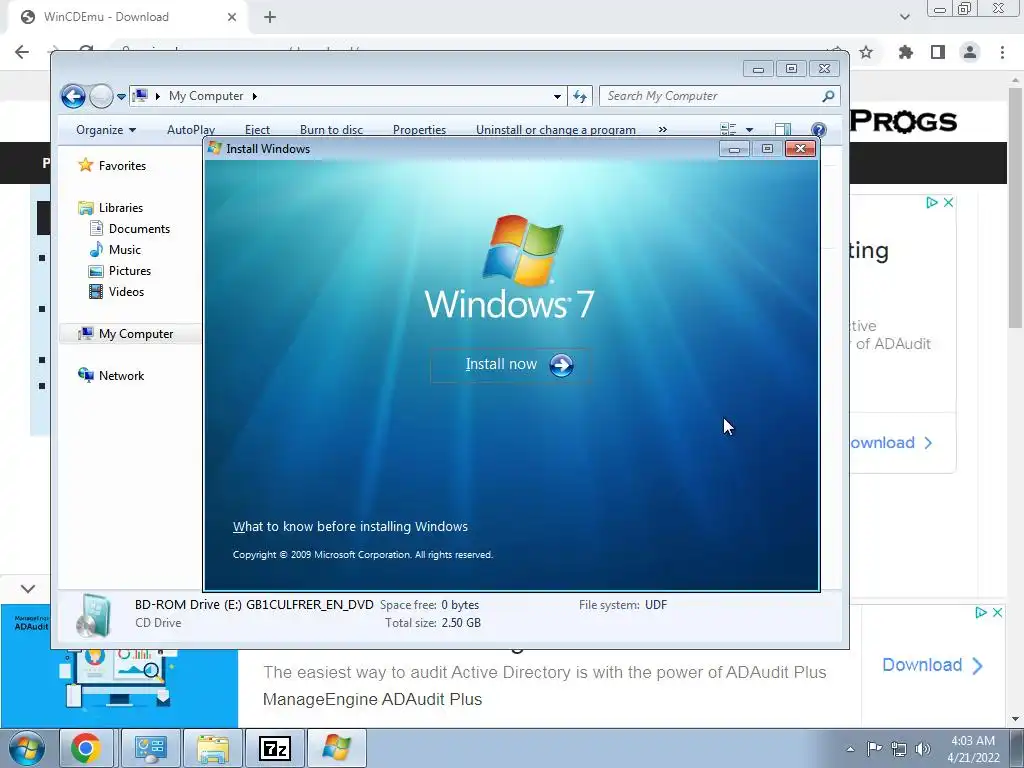Image resolution: width=1024 pixels, height=768 pixels.
Task: Toggle Chrome side panel icon
Action: coord(938,52)
